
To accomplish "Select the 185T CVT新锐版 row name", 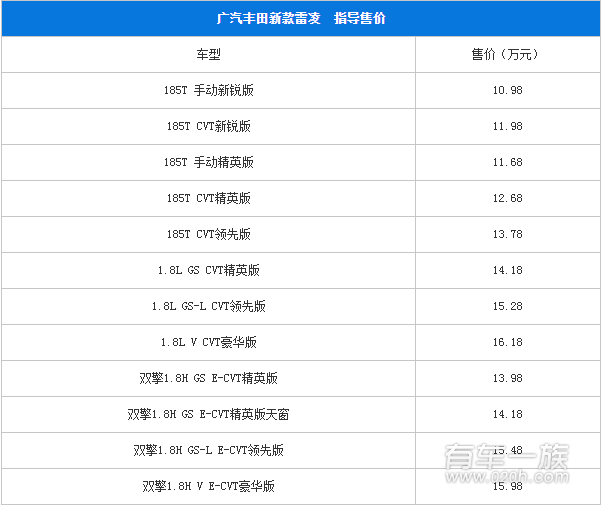I will click(209, 126).
